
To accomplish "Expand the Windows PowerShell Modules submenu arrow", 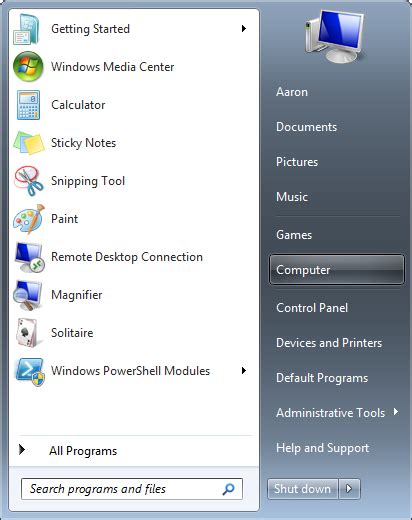I will click(244, 371).
